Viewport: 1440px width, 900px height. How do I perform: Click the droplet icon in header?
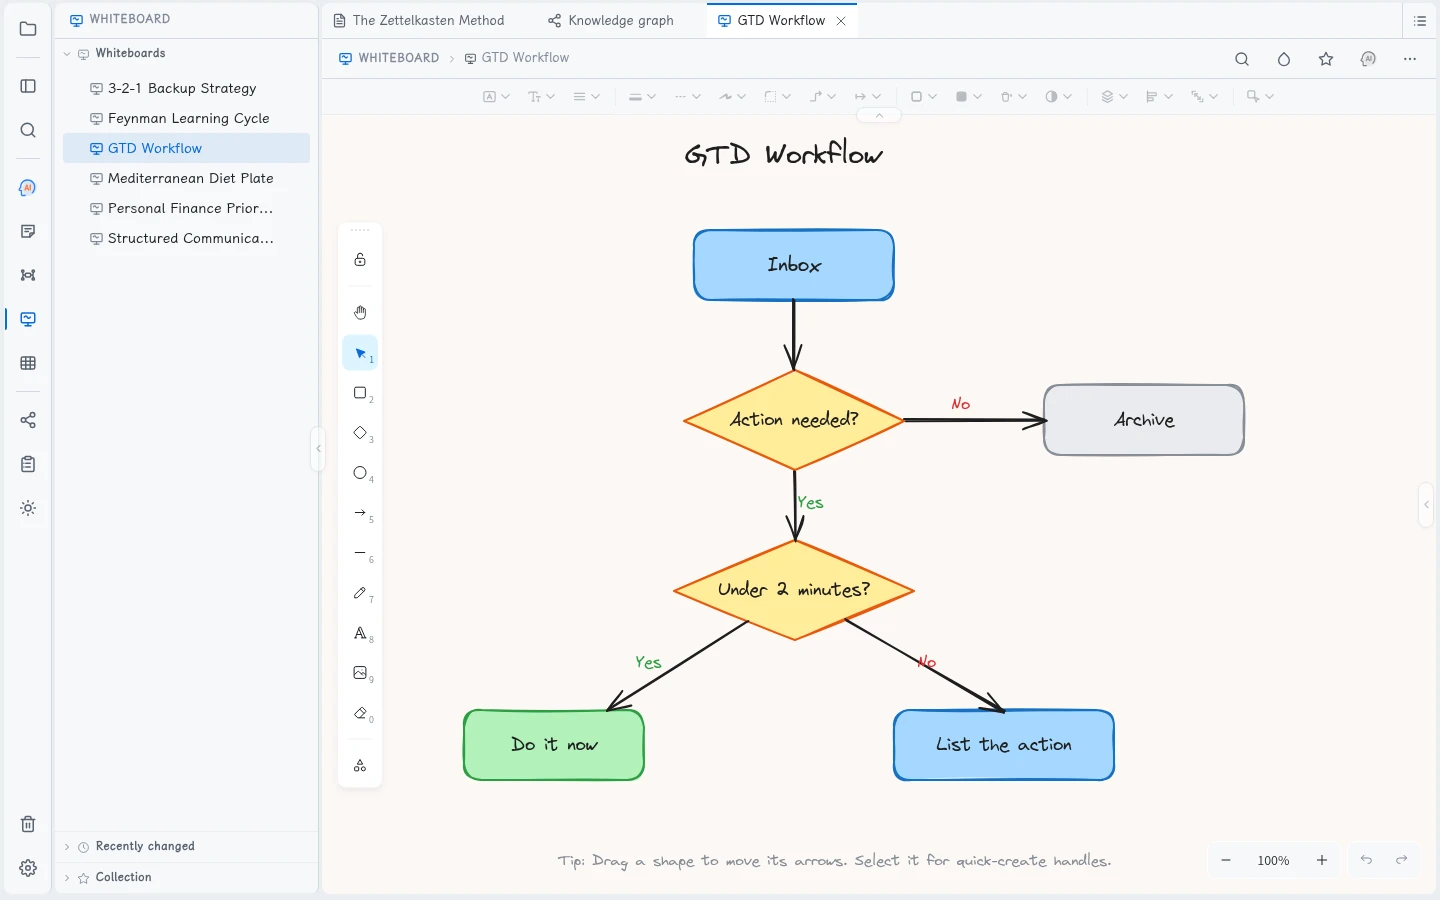(1284, 59)
